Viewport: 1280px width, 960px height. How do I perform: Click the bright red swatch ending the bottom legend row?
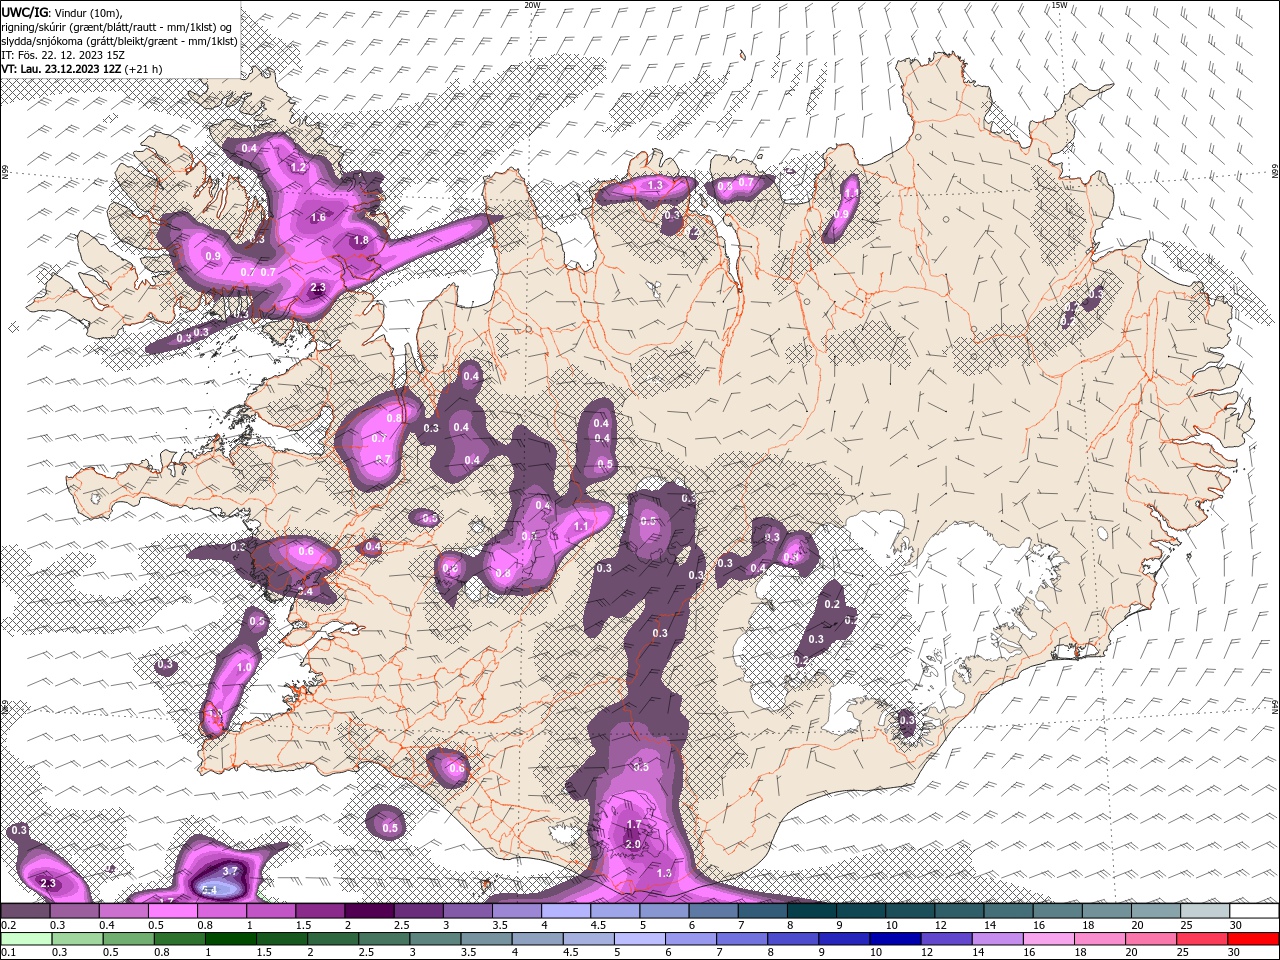click(x=1254, y=939)
